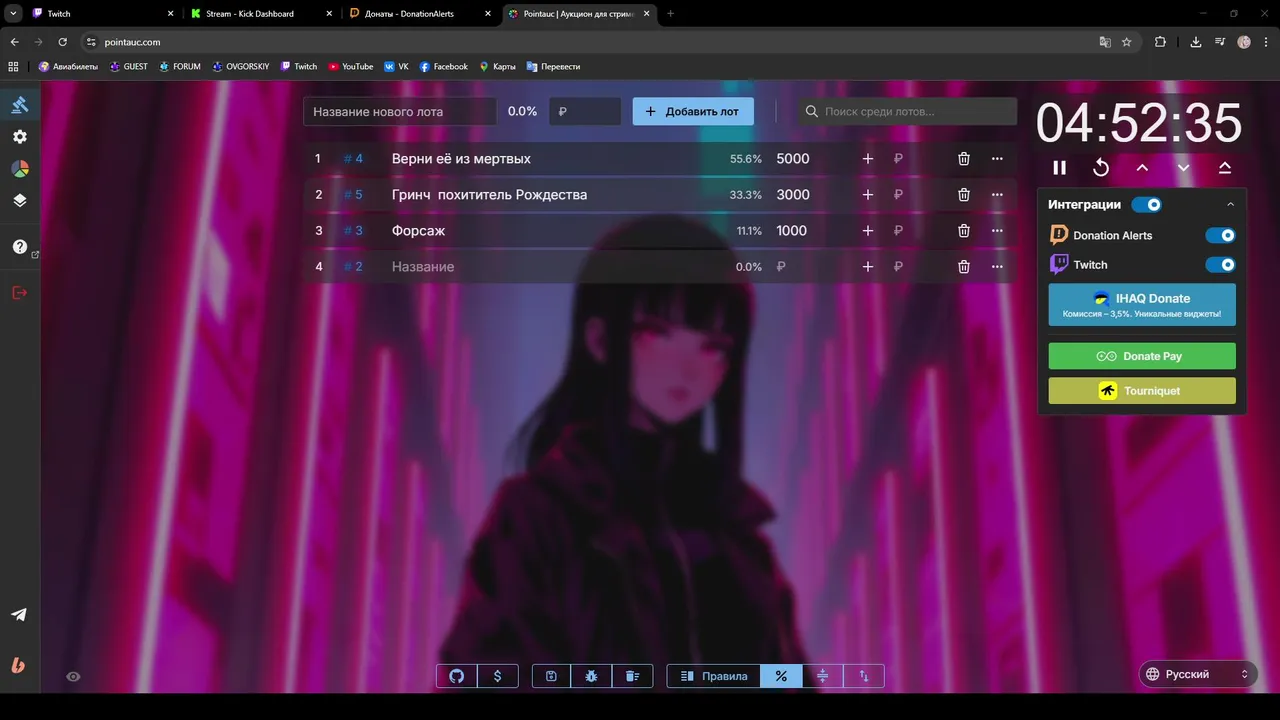This screenshot has height=720, width=1280.
Task: Disable the Donation Alerts integration switch
Action: (1220, 235)
